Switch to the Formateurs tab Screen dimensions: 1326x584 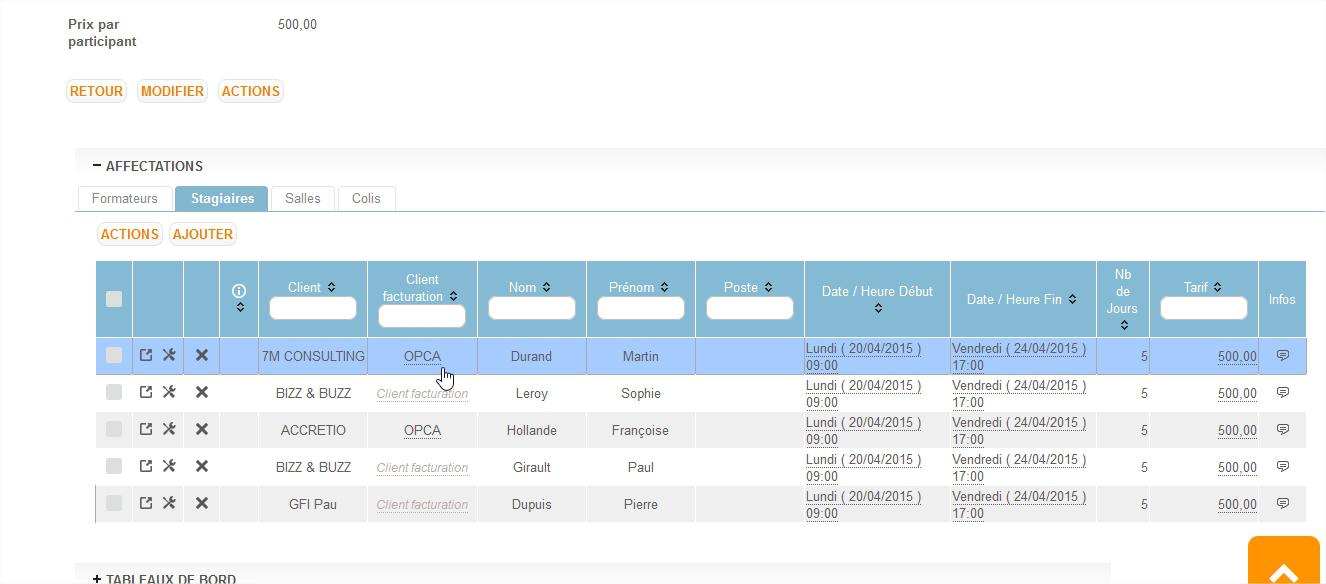pos(125,198)
